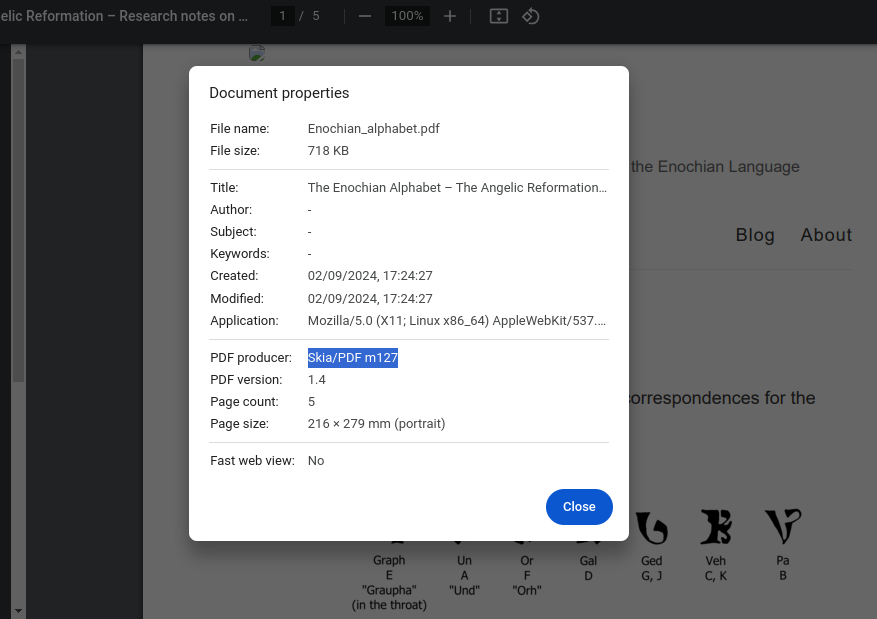
Task: Click the scrollbar up arrow
Action: point(18,52)
